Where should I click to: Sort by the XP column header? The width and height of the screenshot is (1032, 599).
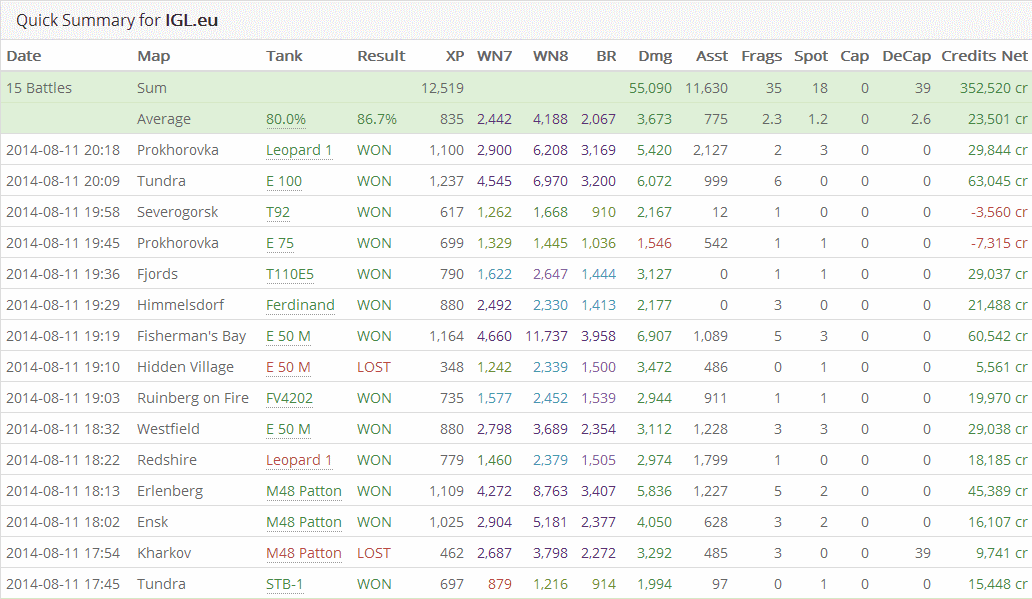coord(455,56)
